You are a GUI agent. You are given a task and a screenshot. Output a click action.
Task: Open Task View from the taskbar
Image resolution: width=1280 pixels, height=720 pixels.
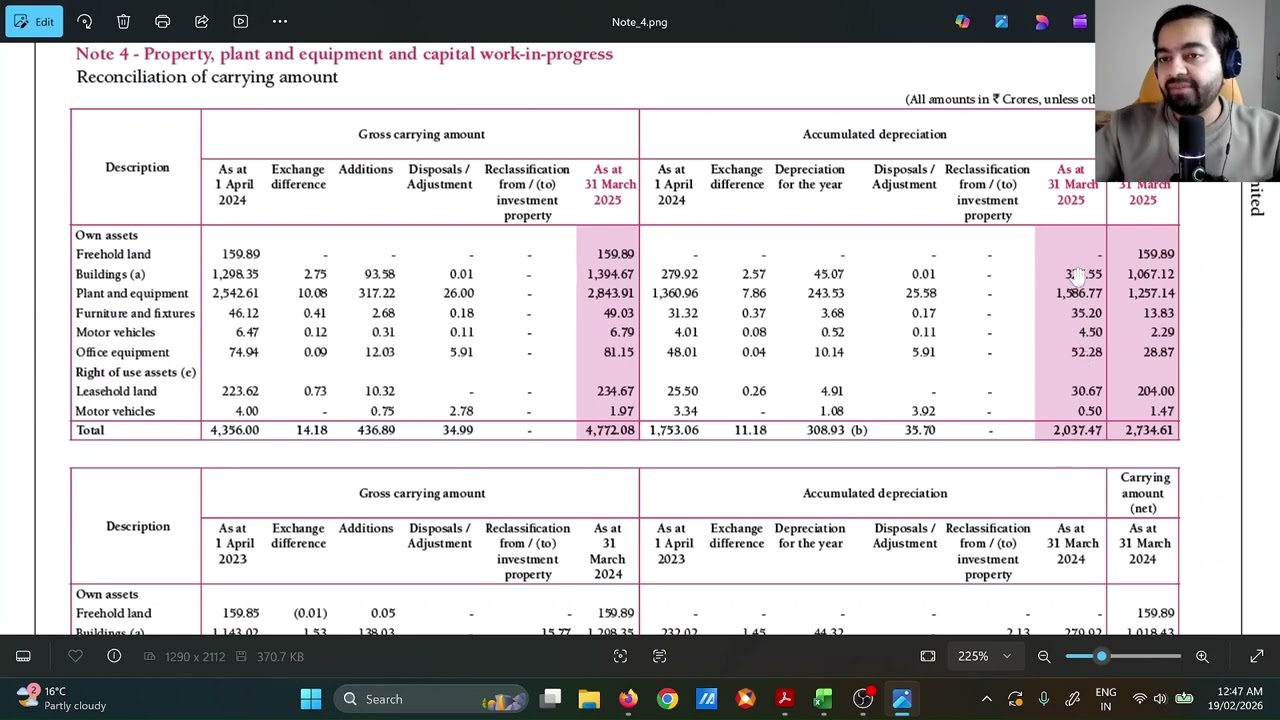point(551,699)
